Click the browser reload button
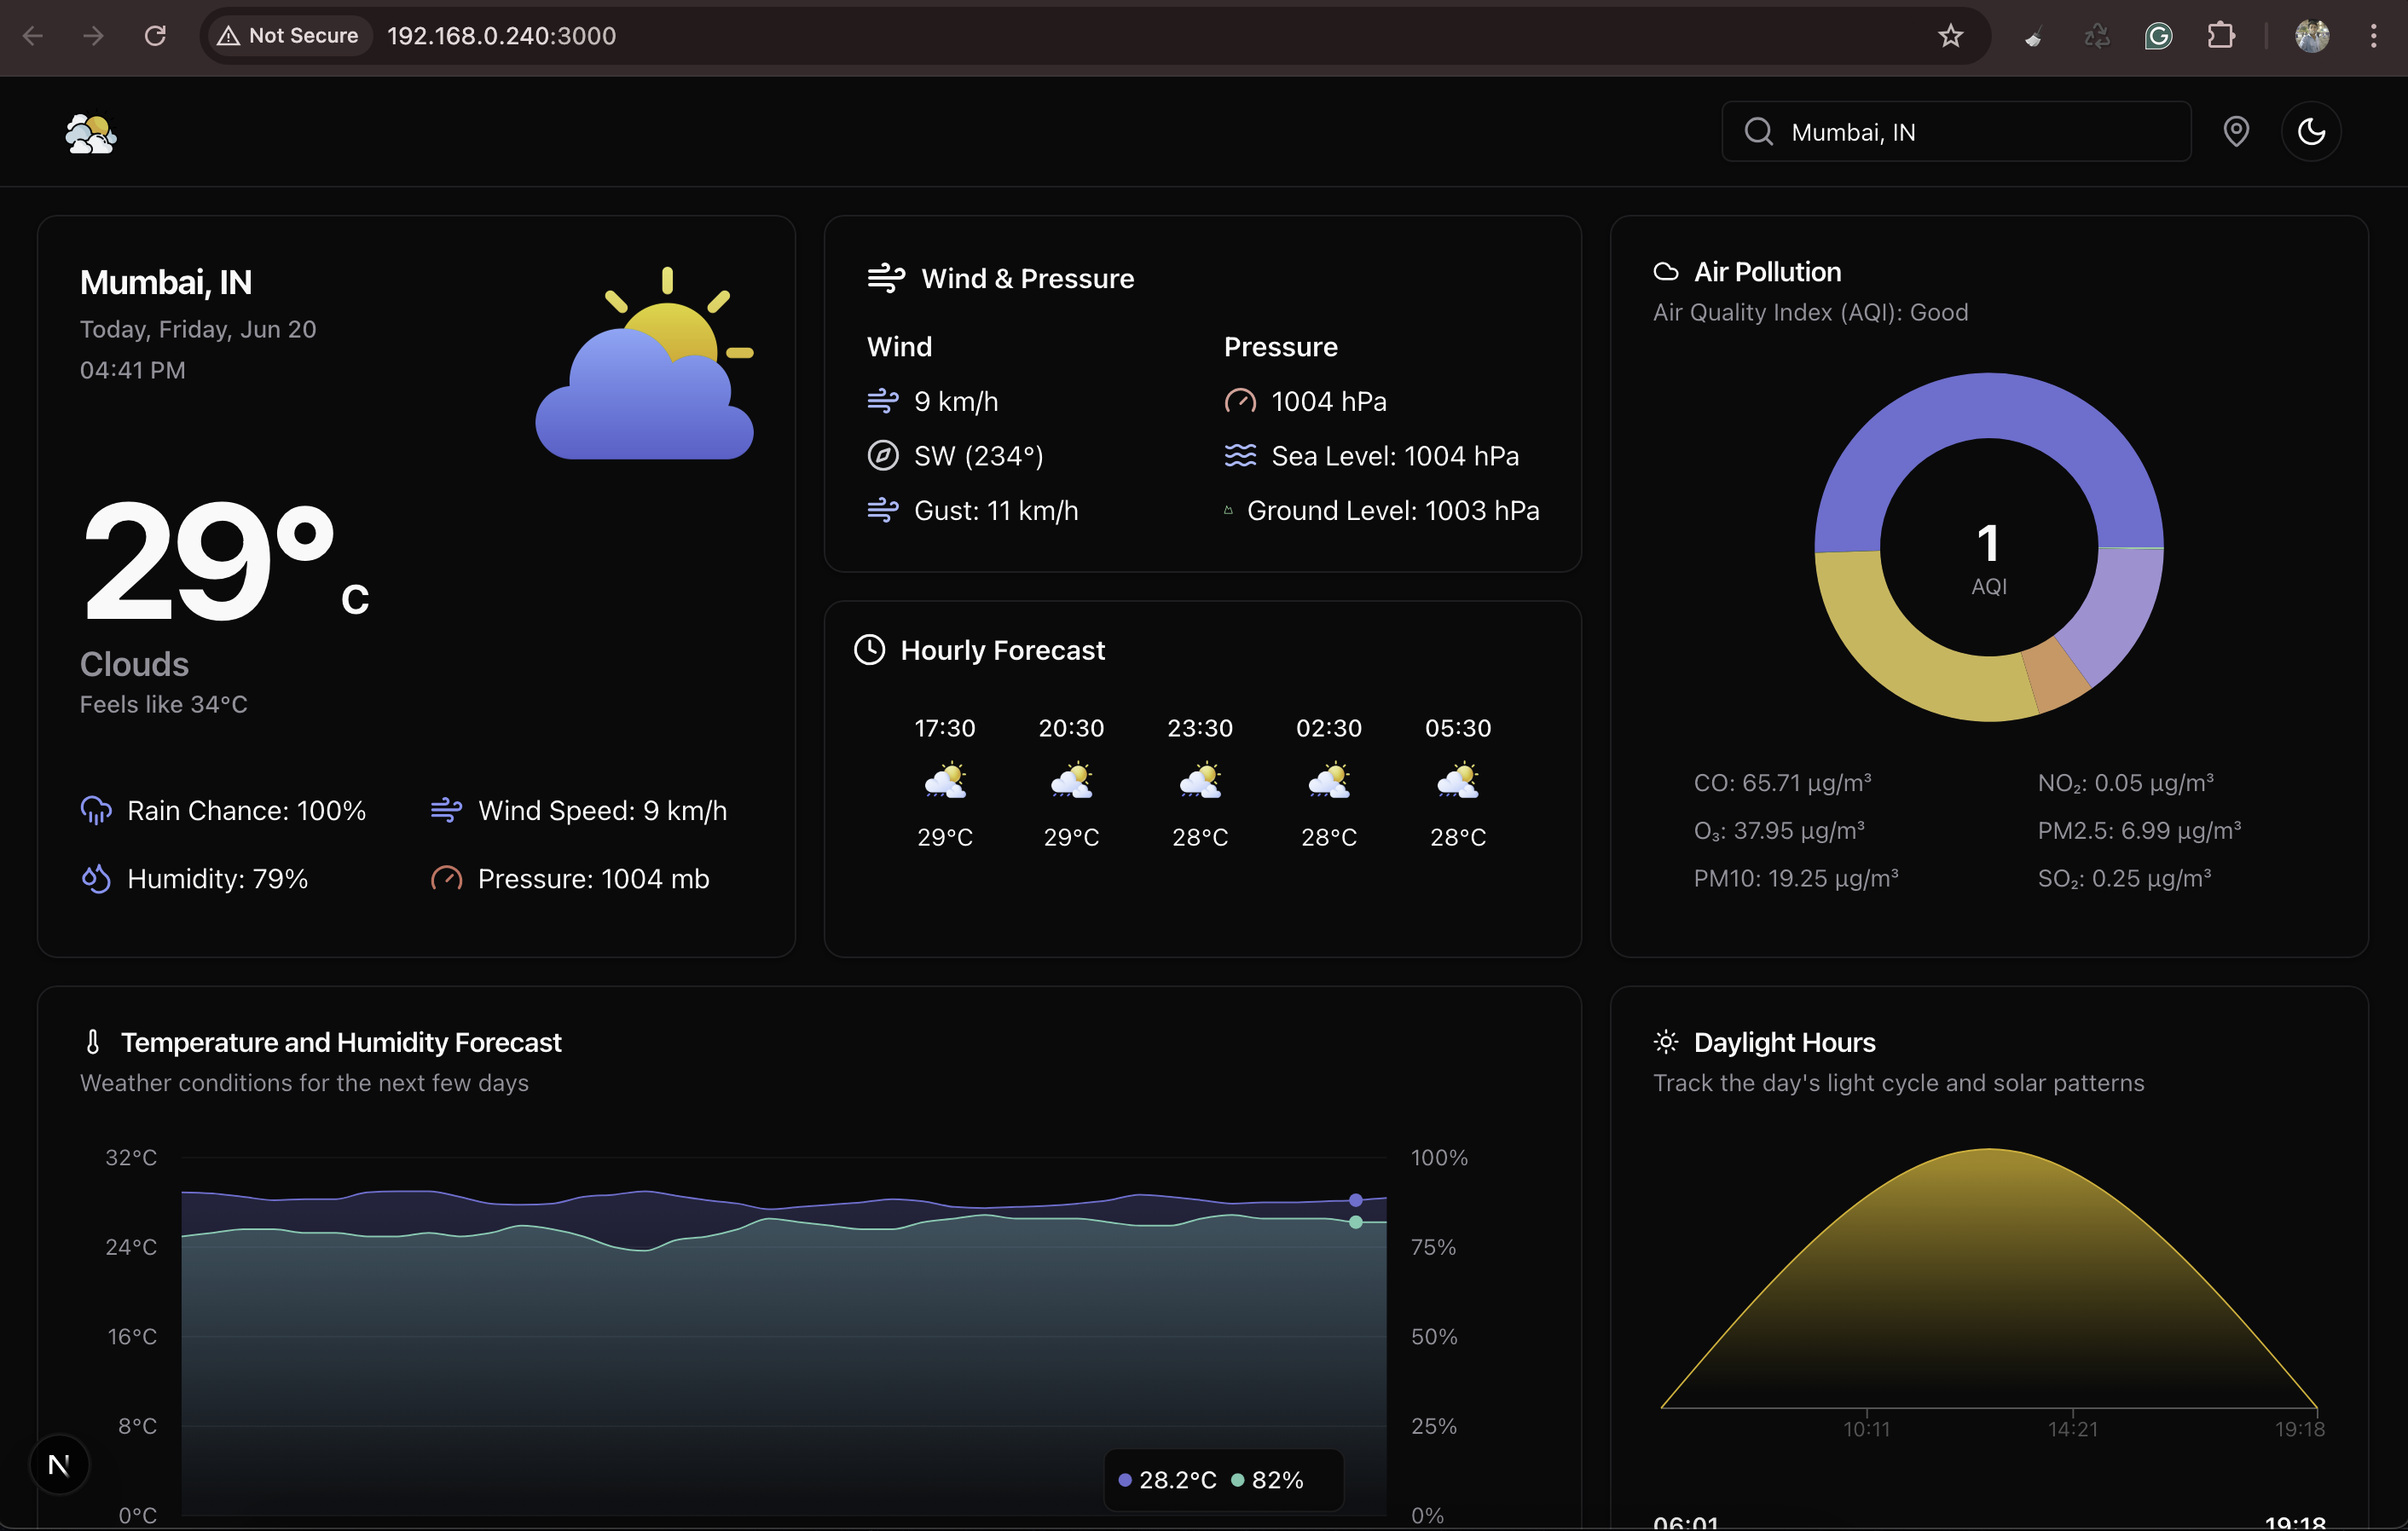2408x1531 pixels. pyautogui.click(x=155, y=36)
